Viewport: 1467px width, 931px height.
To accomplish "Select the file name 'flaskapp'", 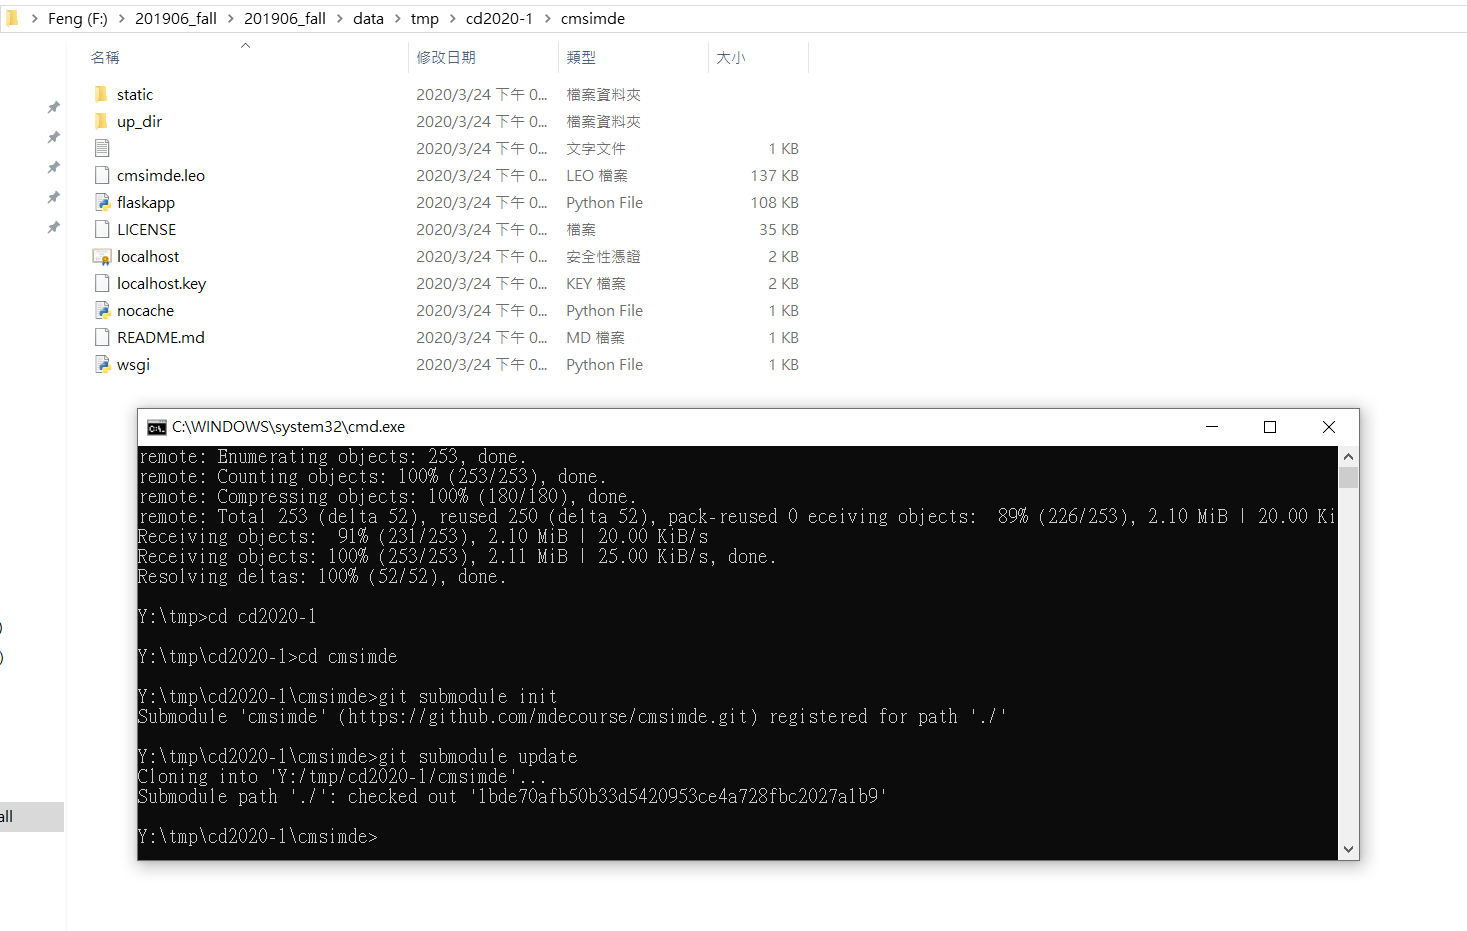I will tap(146, 203).
